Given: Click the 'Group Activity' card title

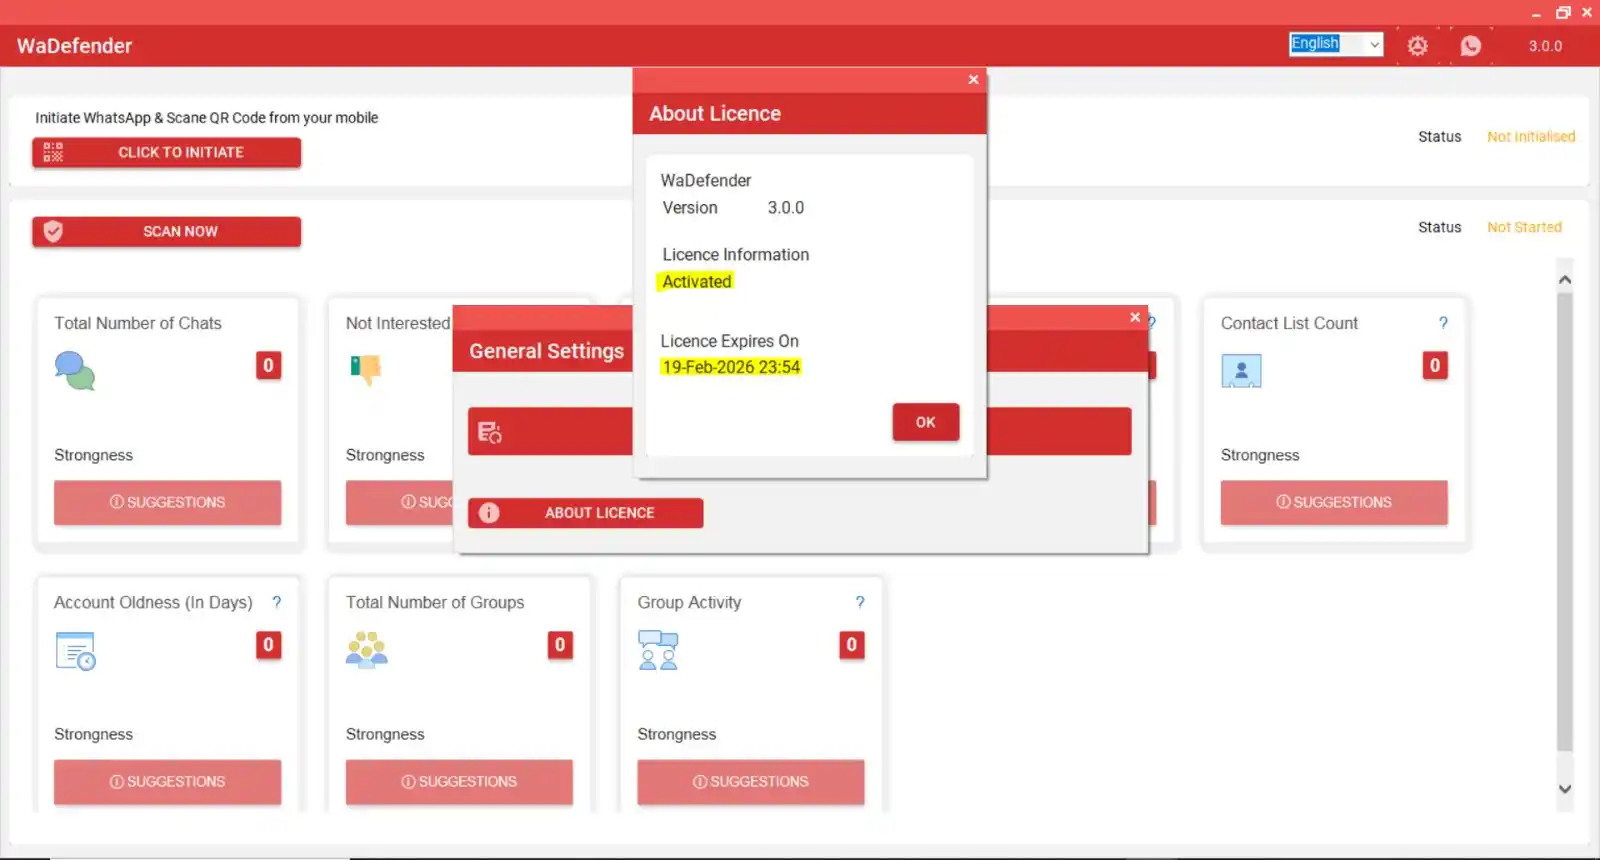Looking at the screenshot, I should [689, 602].
